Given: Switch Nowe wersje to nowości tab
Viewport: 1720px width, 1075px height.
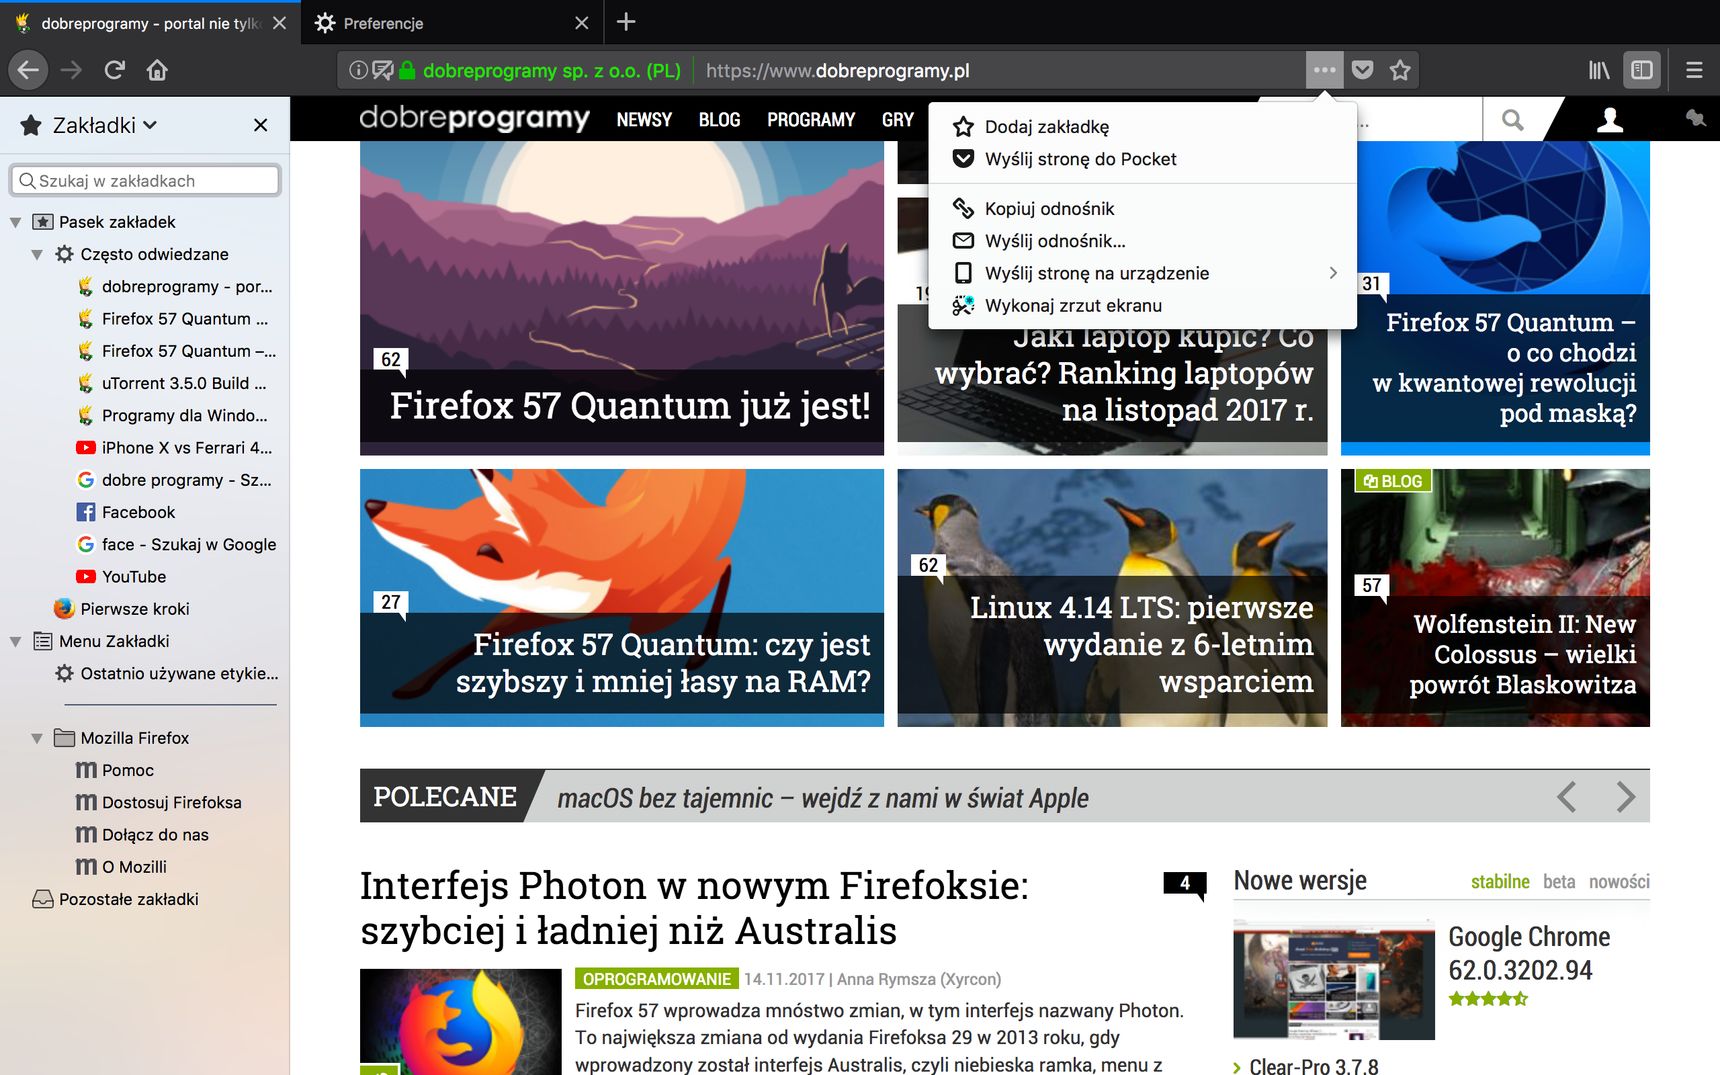Looking at the screenshot, I should (1619, 882).
